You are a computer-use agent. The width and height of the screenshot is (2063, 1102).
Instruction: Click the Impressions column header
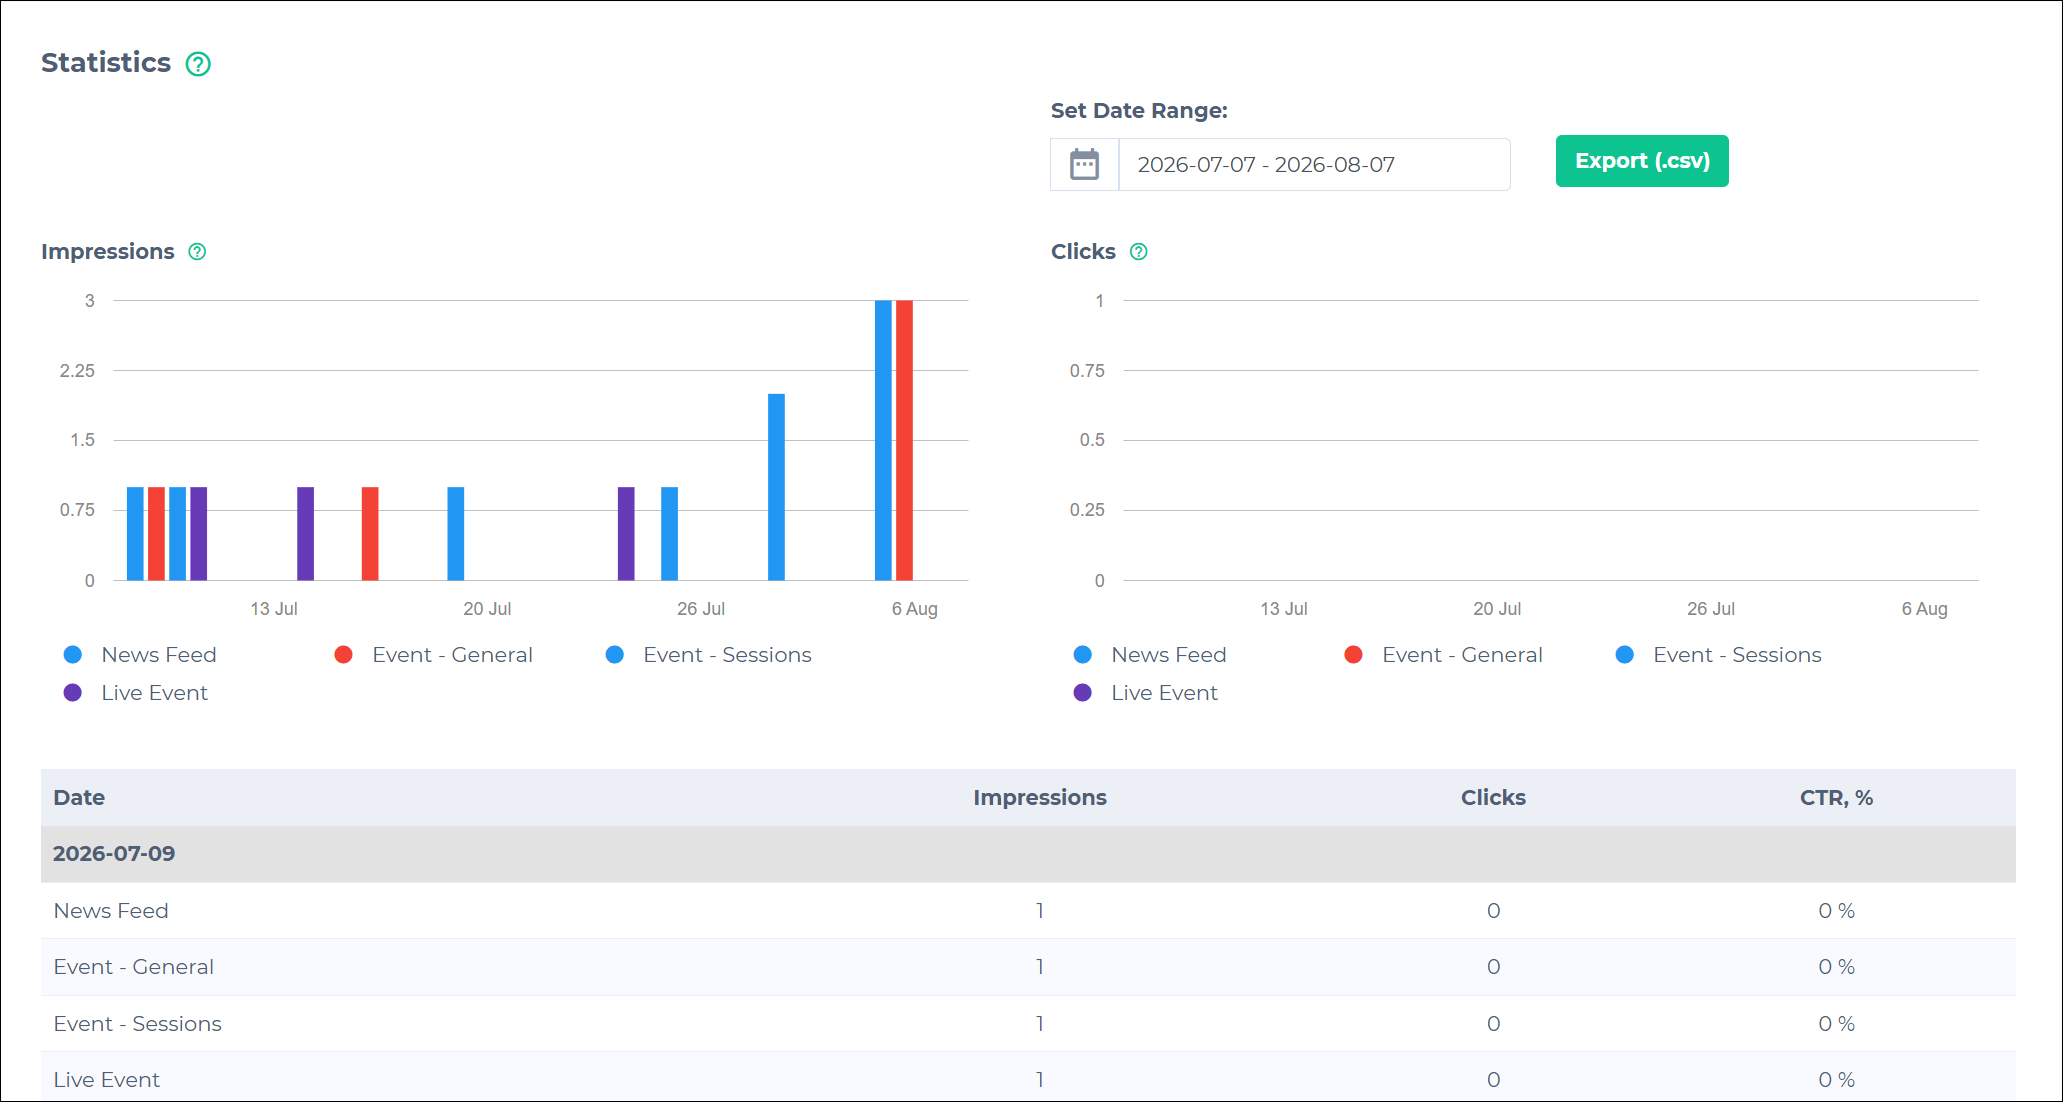[1040, 798]
